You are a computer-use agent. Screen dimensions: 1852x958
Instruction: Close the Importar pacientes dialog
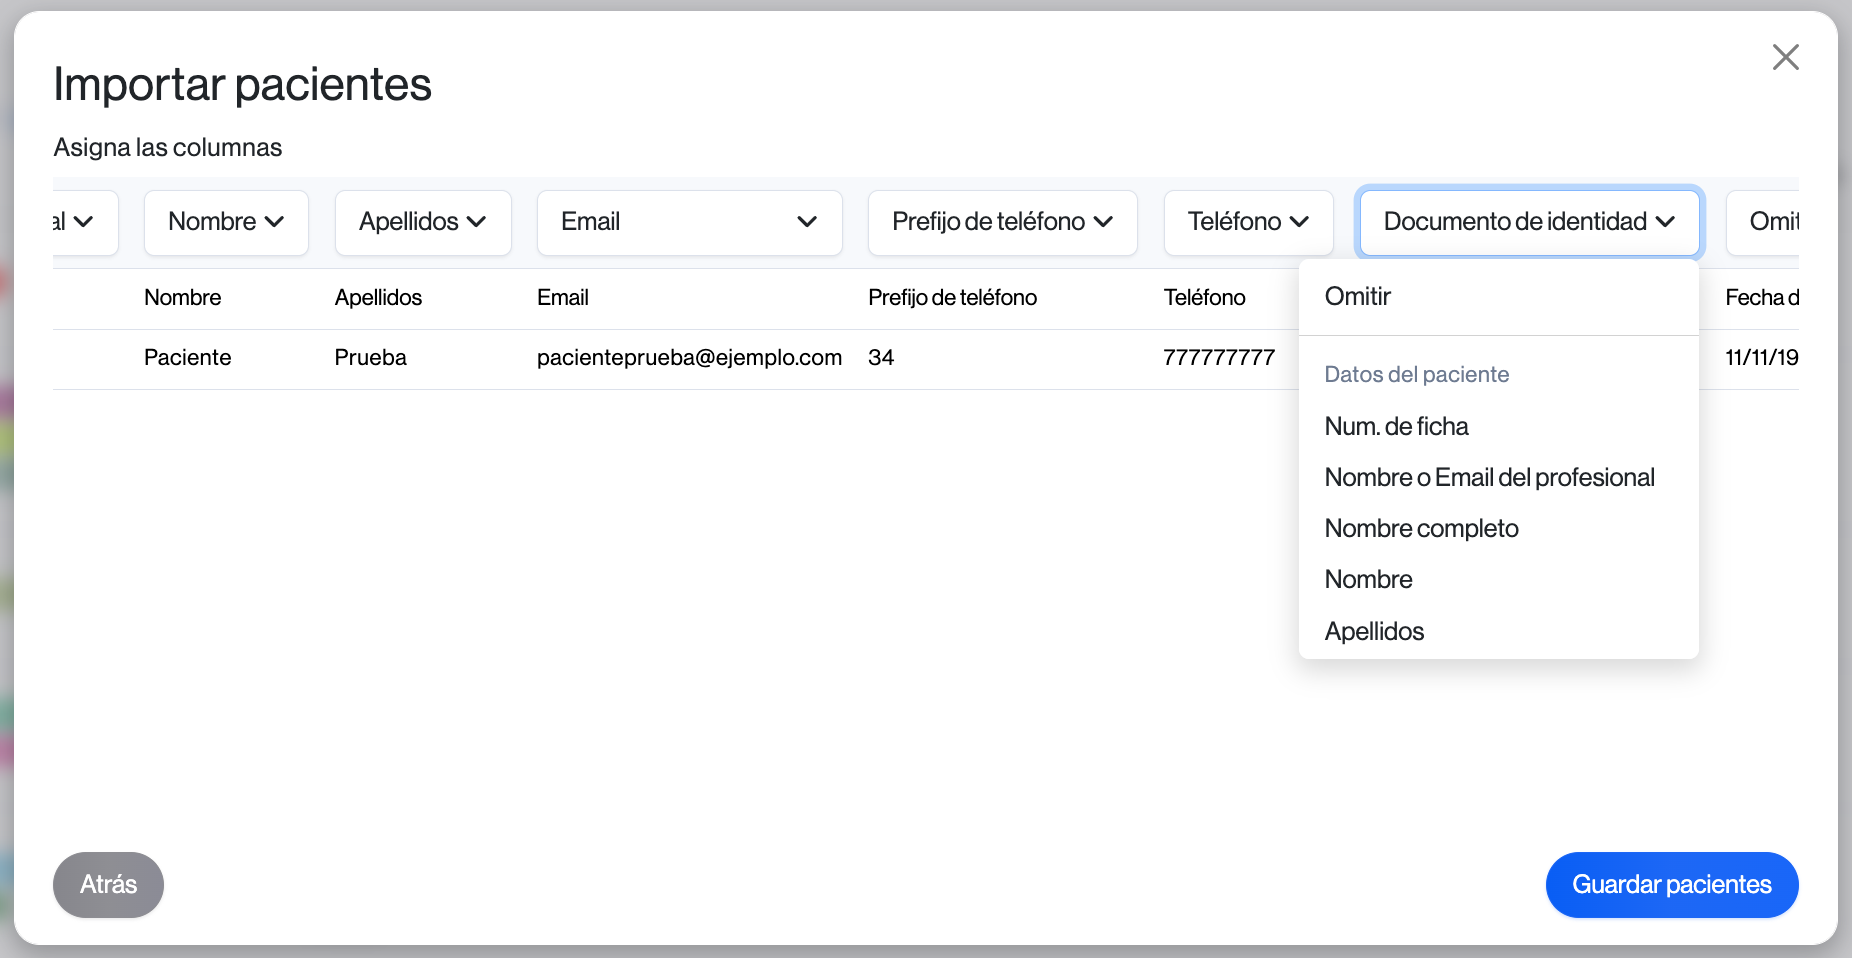click(x=1785, y=57)
